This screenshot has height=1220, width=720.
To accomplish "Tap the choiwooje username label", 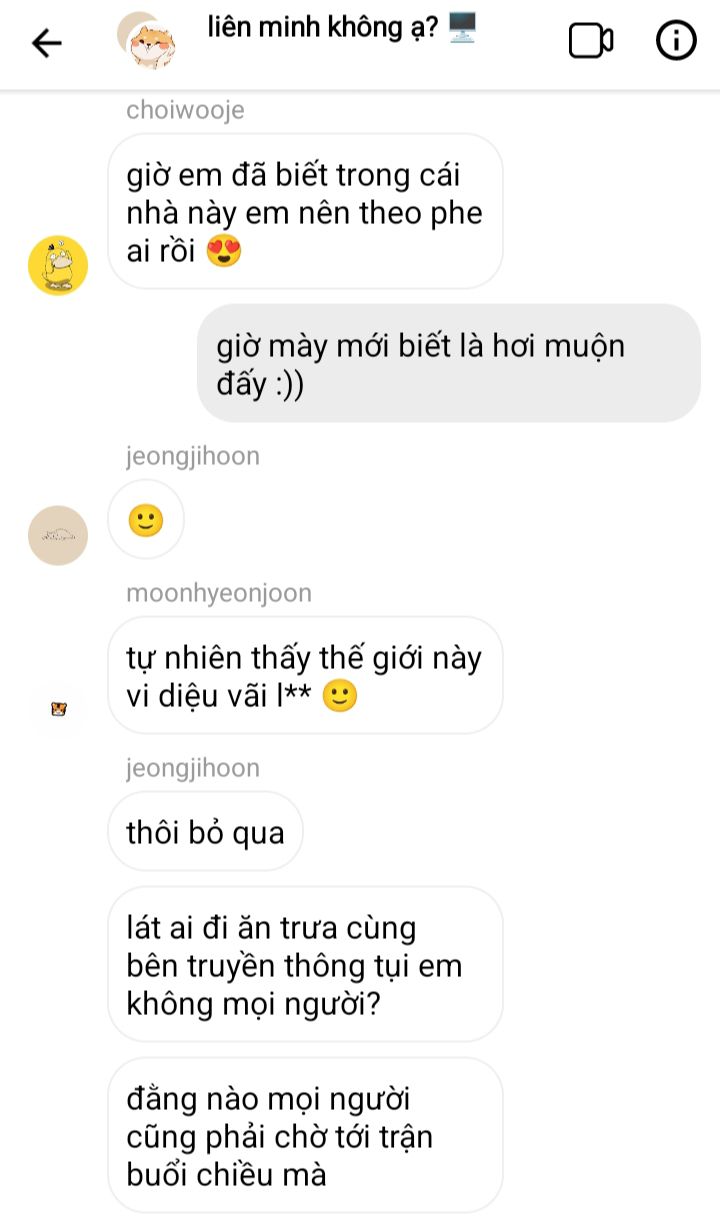I will click(185, 110).
